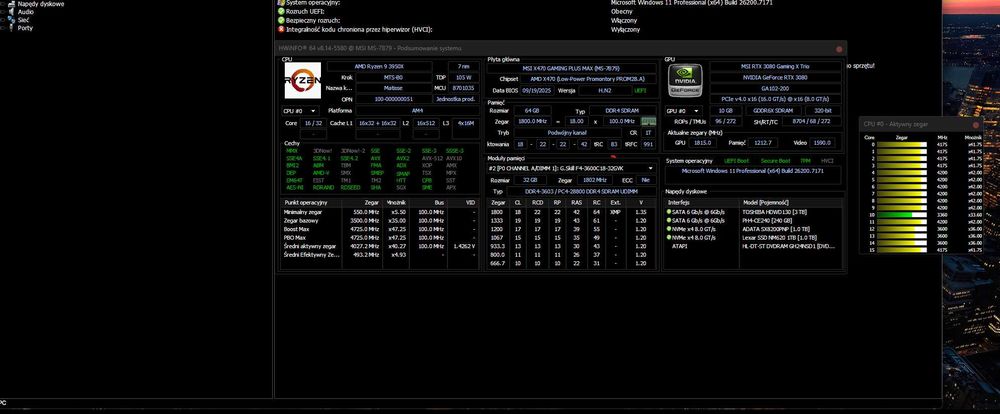The width and height of the screenshot is (1000, 414).
Task: Click the Interfejs column header
Action: 702,202
